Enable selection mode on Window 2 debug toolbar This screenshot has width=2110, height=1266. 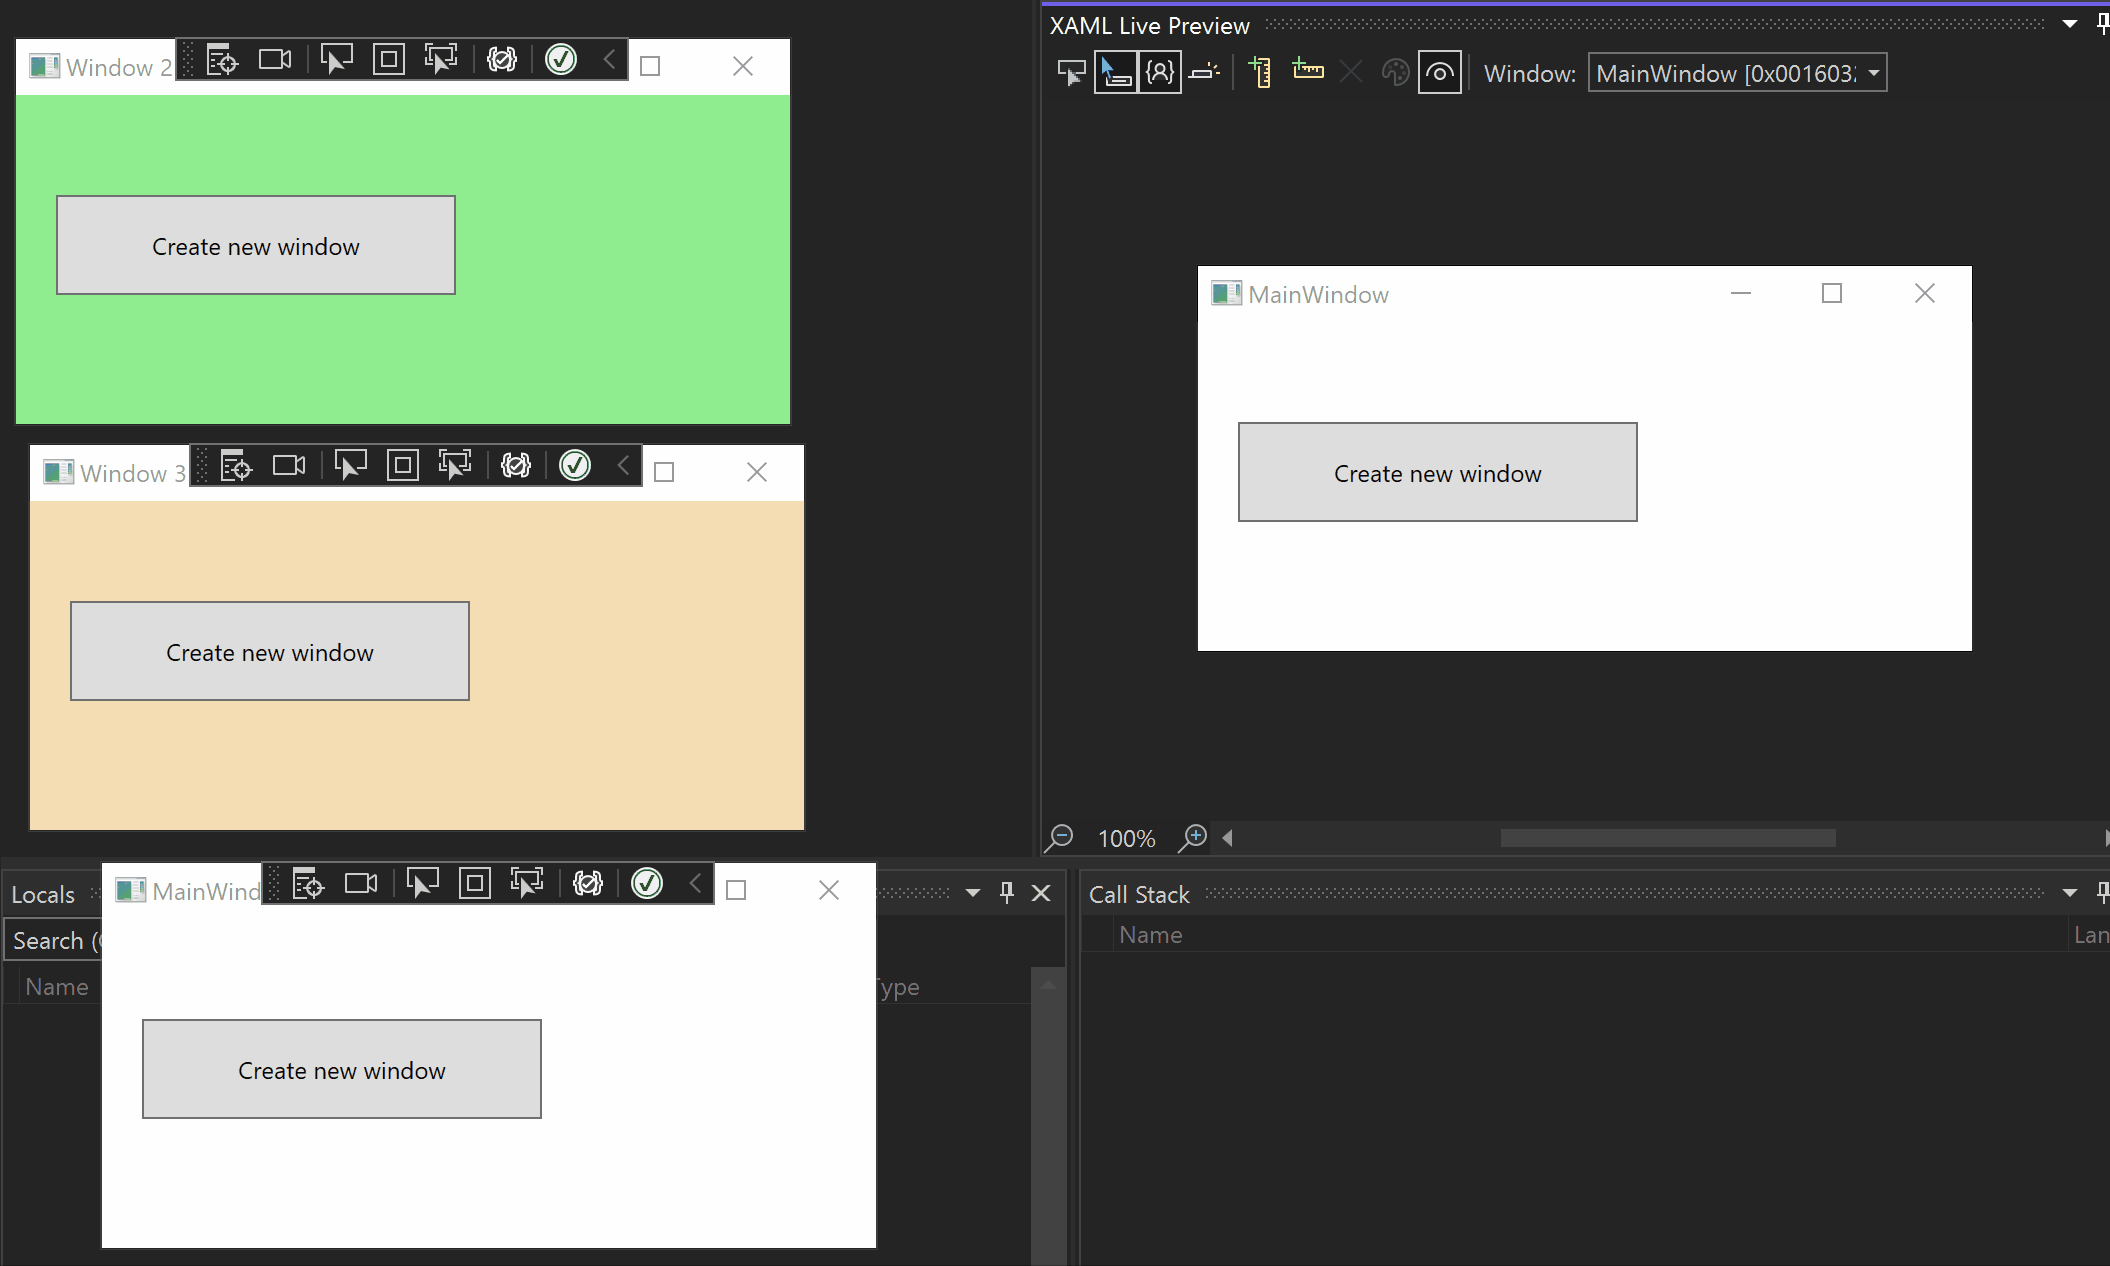[x=337, y=59]
